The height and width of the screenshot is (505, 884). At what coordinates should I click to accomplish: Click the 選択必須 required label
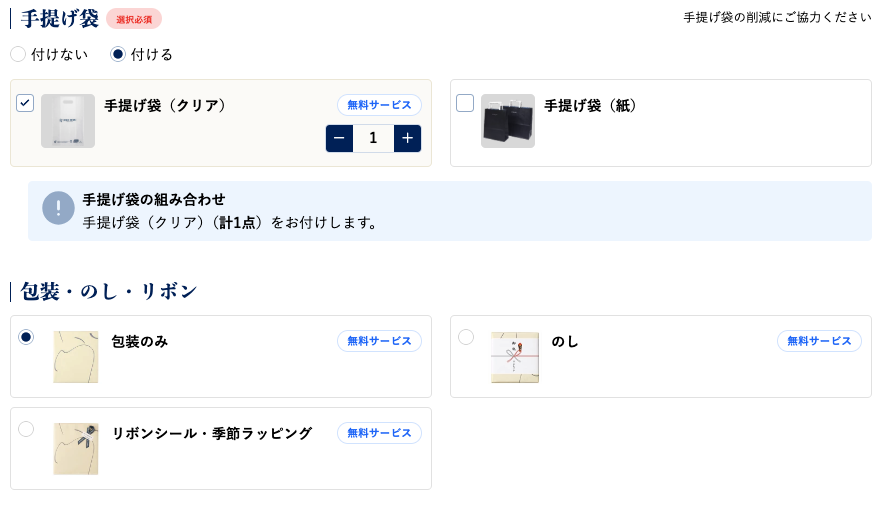point(134,19)
